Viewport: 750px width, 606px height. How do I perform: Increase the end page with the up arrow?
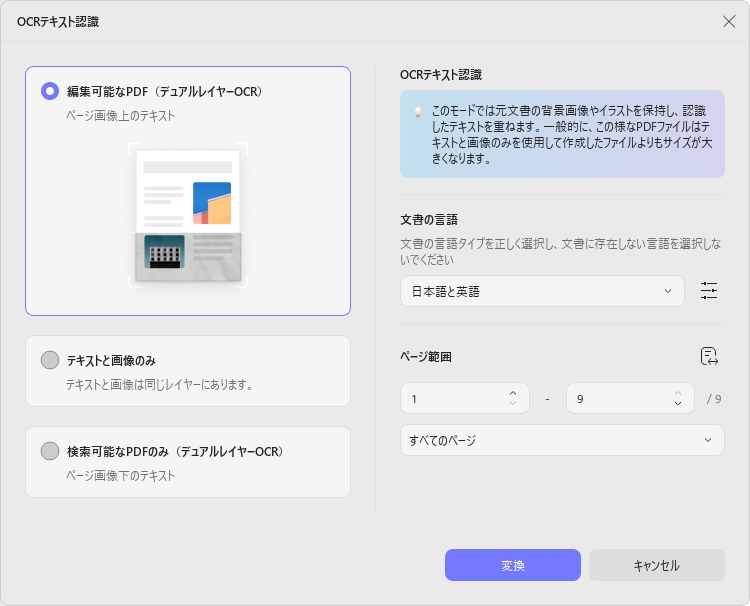[x=678, y=393]
